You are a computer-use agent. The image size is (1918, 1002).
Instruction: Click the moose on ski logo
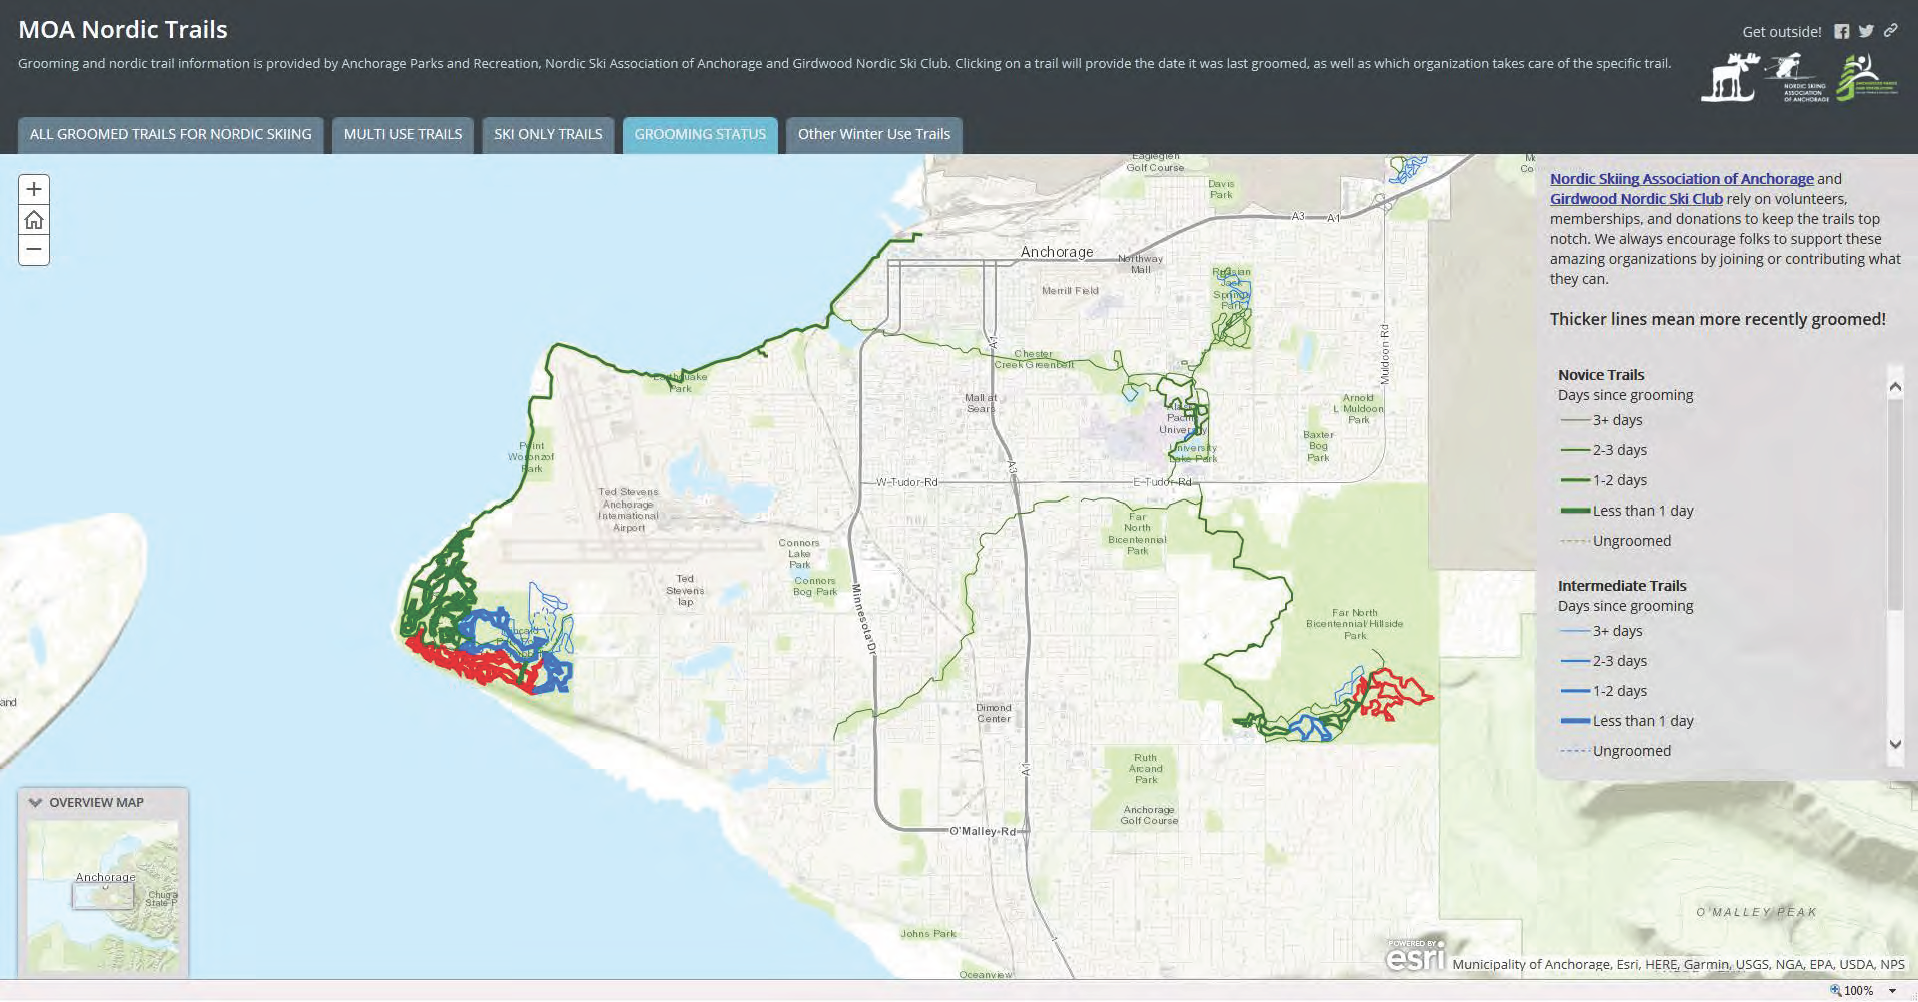click(x=1730, y=78)
